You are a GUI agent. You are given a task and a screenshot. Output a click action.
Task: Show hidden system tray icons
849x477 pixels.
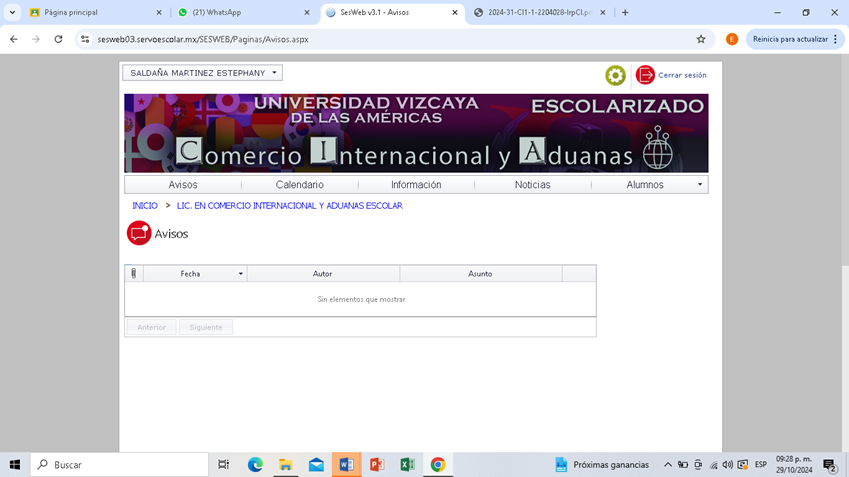[x=668, y=465]
